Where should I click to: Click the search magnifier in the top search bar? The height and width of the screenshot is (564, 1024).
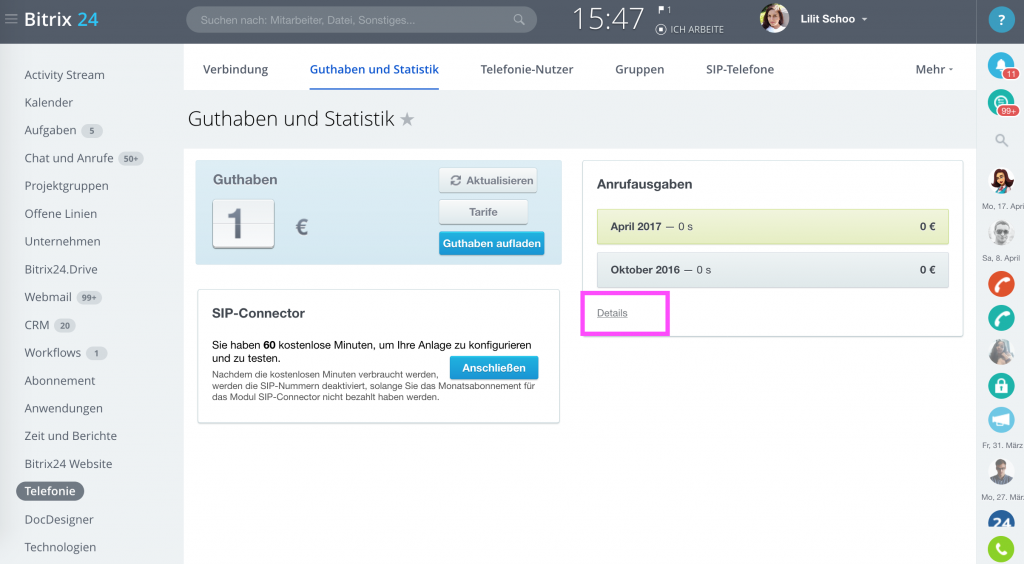(519, 20)
